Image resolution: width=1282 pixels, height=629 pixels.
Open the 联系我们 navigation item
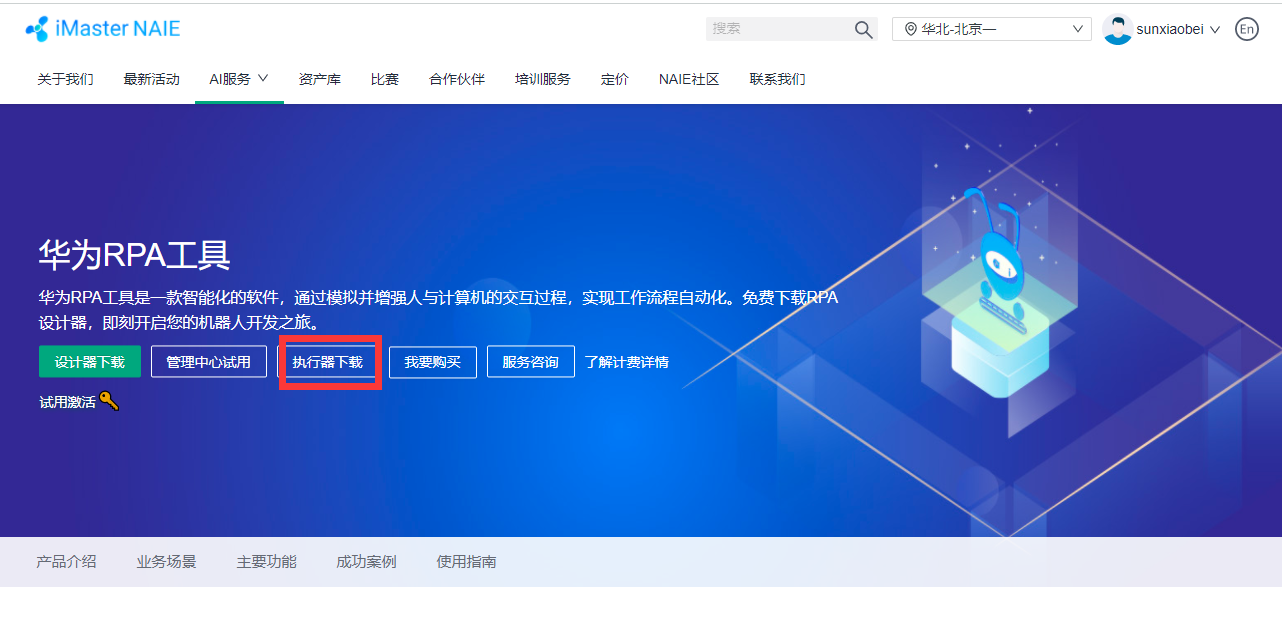[x=777, y=79]
